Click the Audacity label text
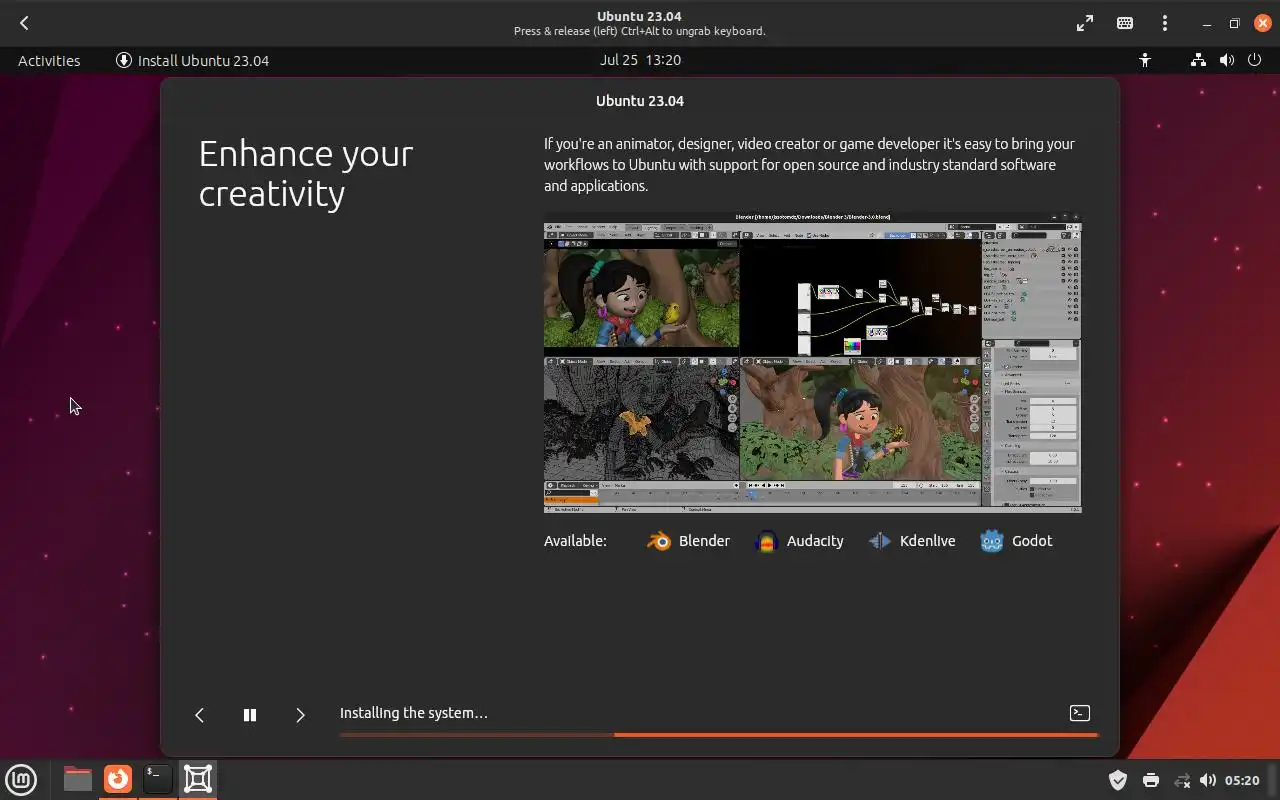Image resolution: width=1280 pixels, height=800 pixels. click(x=815, y=541)
